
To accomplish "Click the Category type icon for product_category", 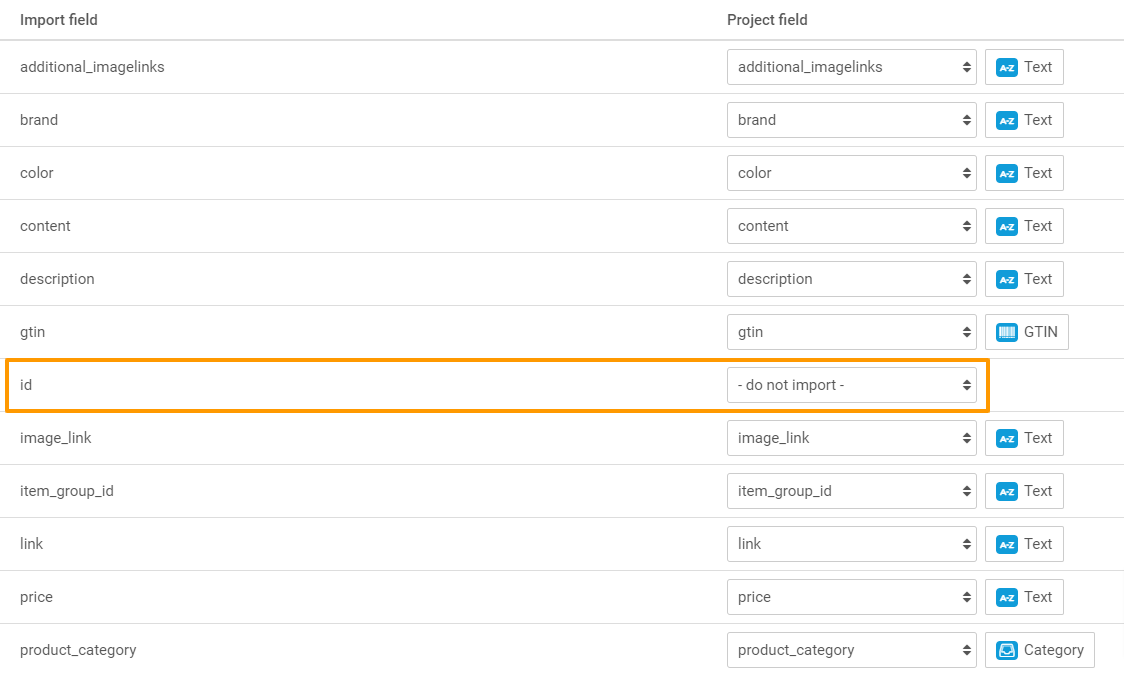I will (1007, 650).
